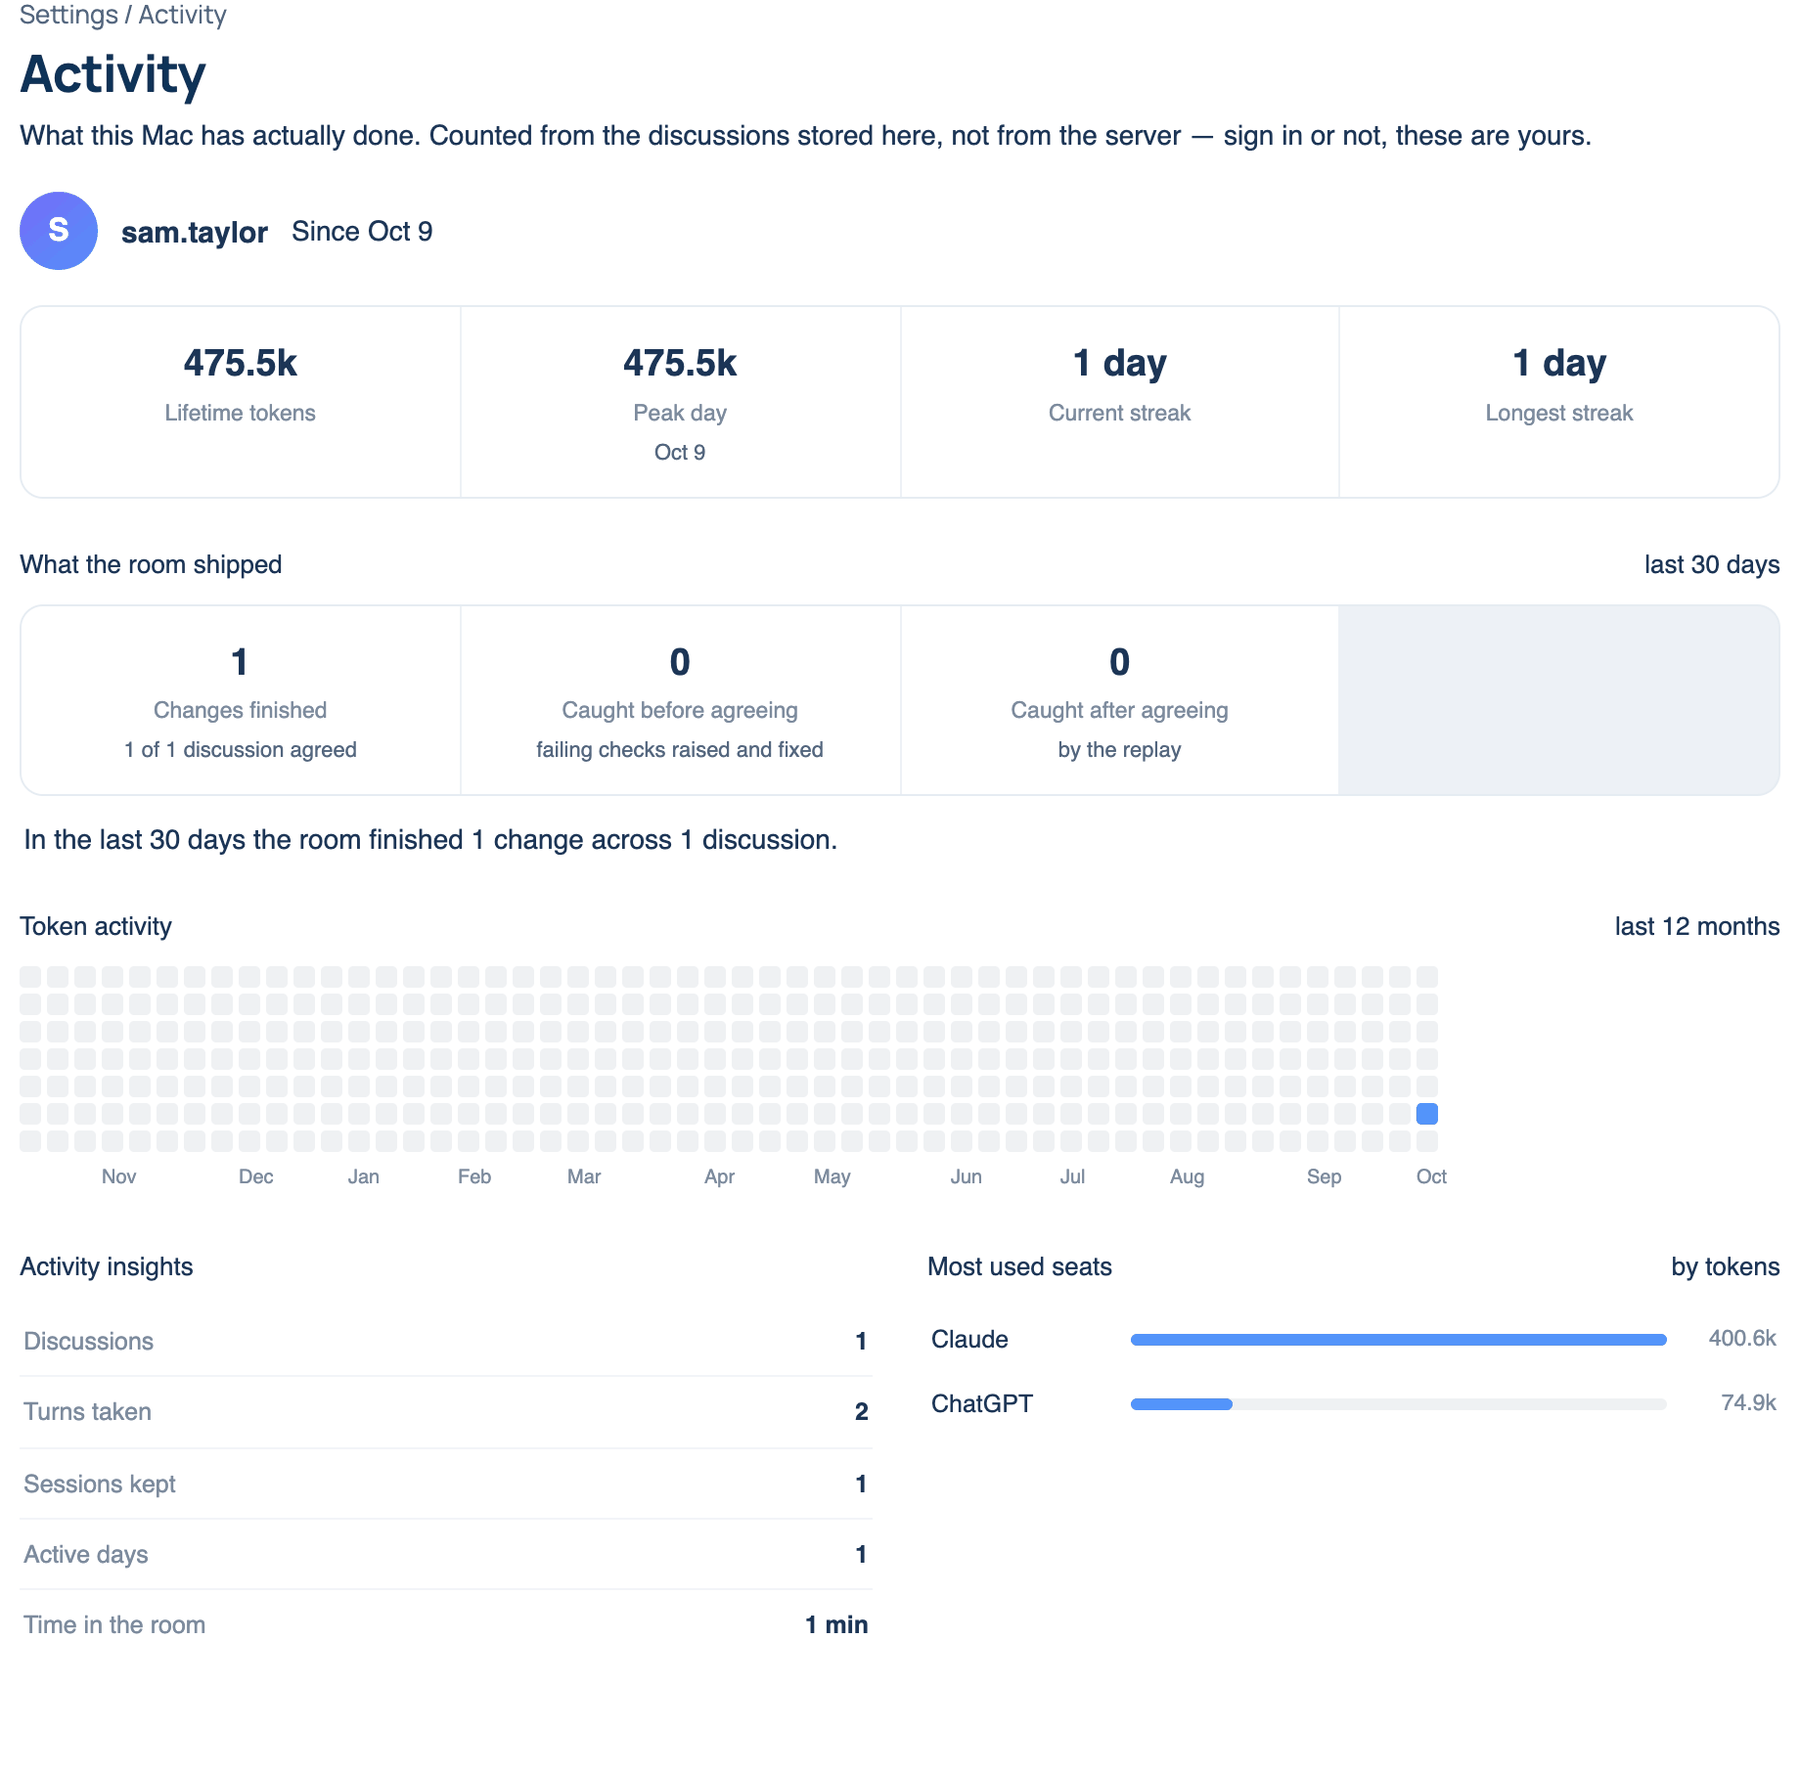Select the Oct month label

(x=1431, y=1177)
